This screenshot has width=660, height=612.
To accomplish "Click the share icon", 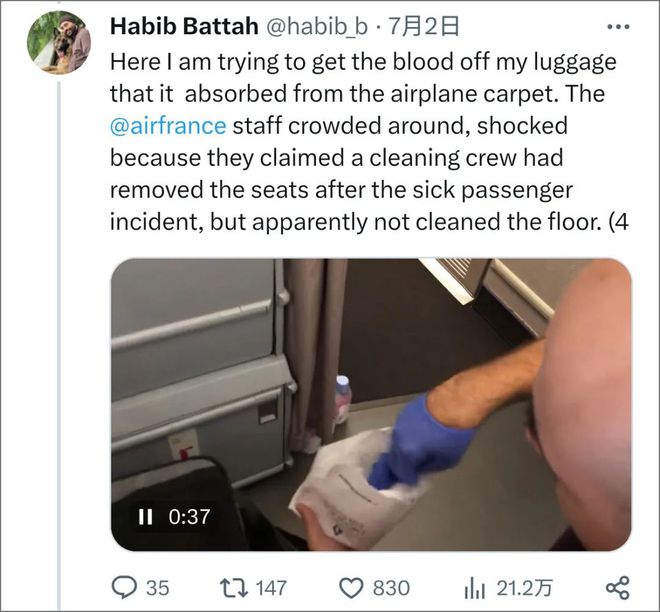I will 617,588.
